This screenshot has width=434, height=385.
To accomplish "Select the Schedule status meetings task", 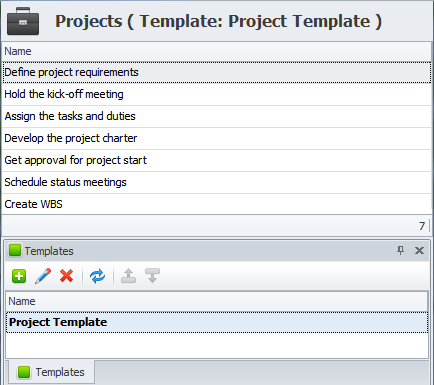I will 216,182.
